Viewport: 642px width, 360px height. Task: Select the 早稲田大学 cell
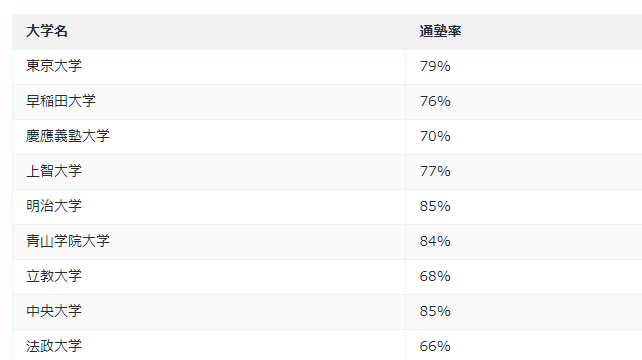(209, 102)
